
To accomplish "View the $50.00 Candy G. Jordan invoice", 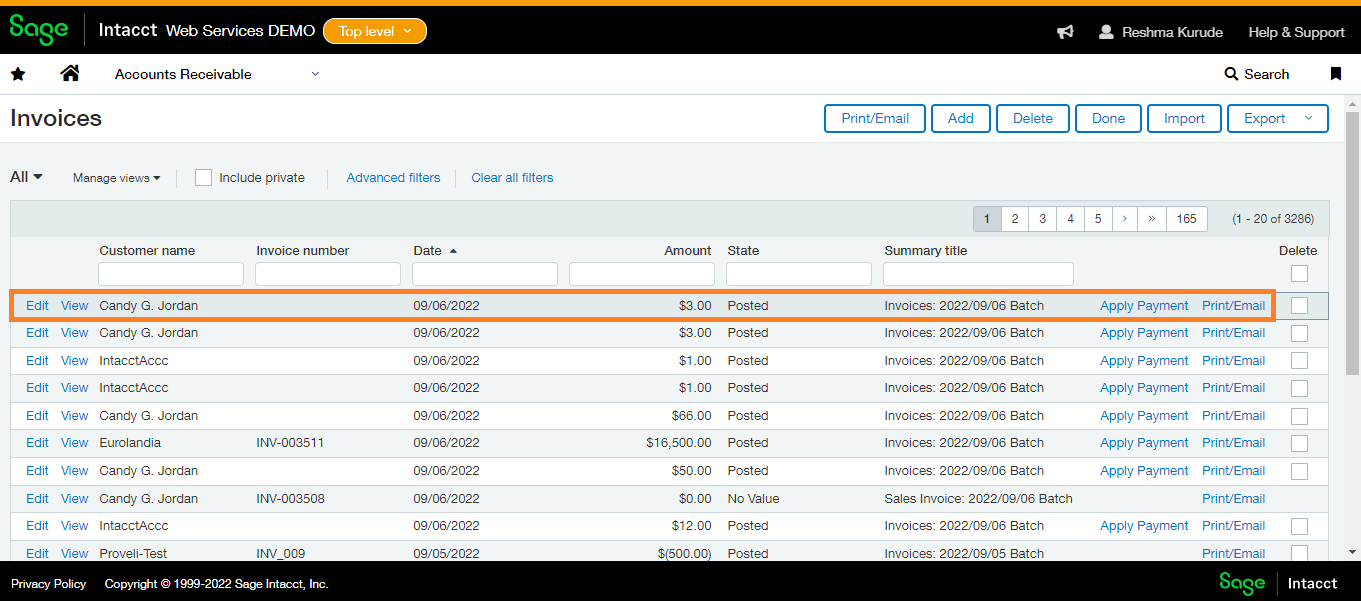I will 74,471.
